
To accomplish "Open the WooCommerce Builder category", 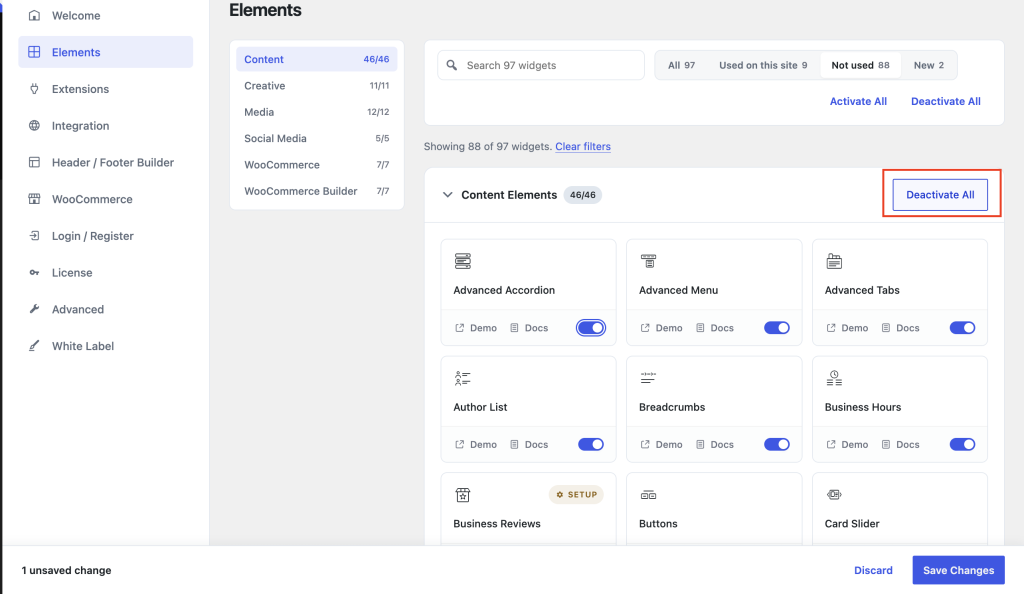I will pyautogui.click(x=317, y=191).
